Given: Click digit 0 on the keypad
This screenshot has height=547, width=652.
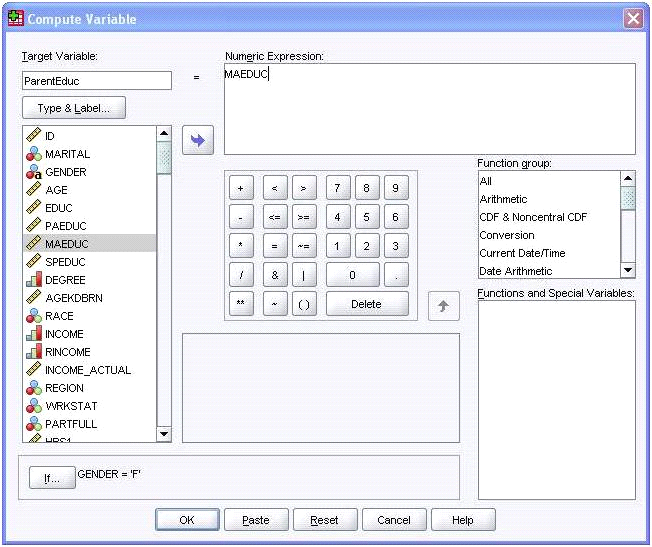Looking at the screenshot, I should (x=353, y=275).
